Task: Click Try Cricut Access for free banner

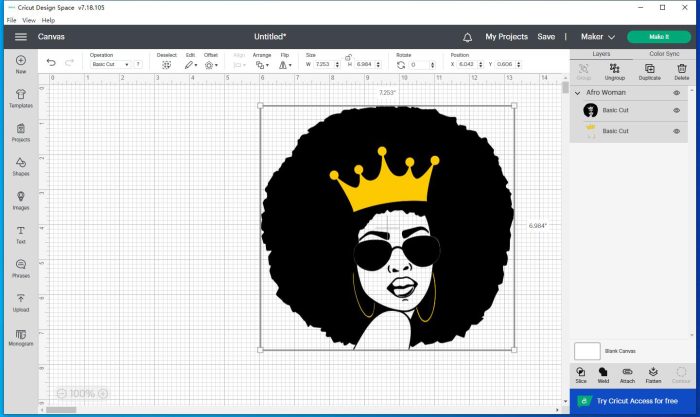Action: click(633, 401)
